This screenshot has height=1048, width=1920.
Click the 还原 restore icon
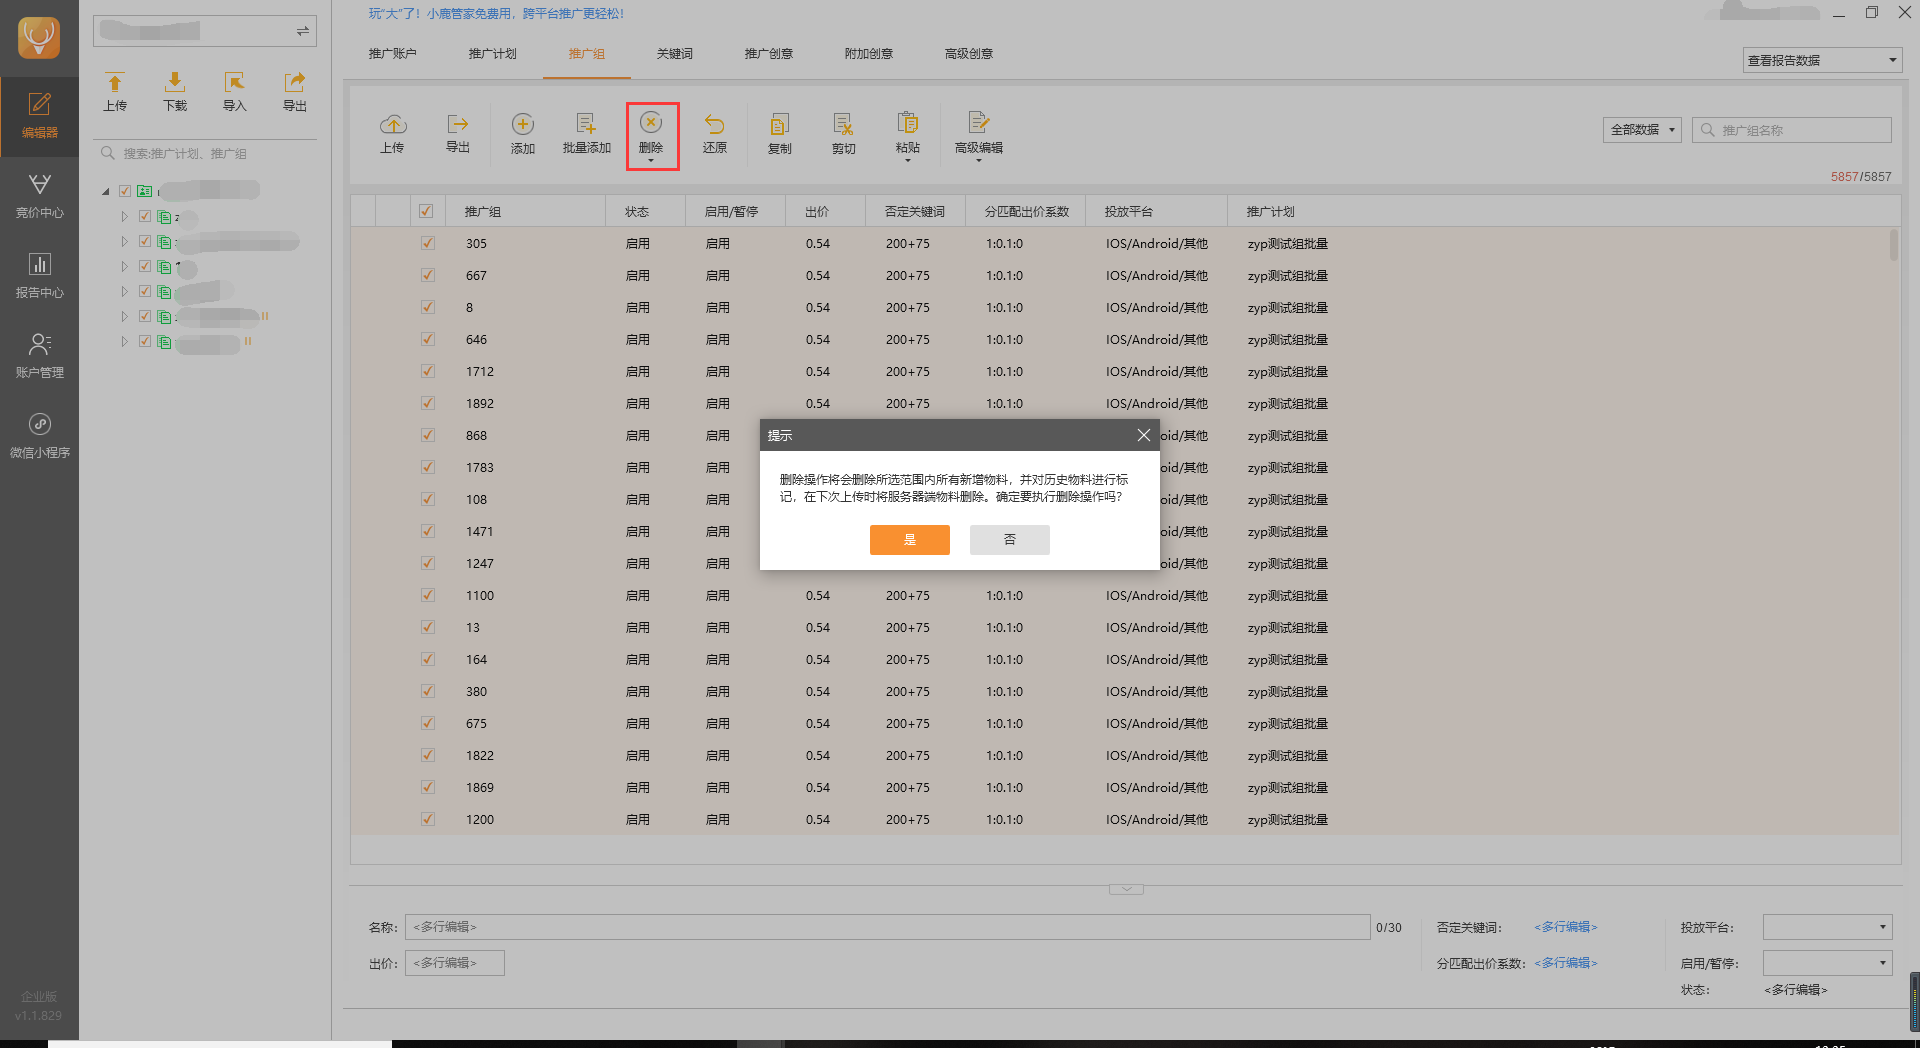point(714,124)
